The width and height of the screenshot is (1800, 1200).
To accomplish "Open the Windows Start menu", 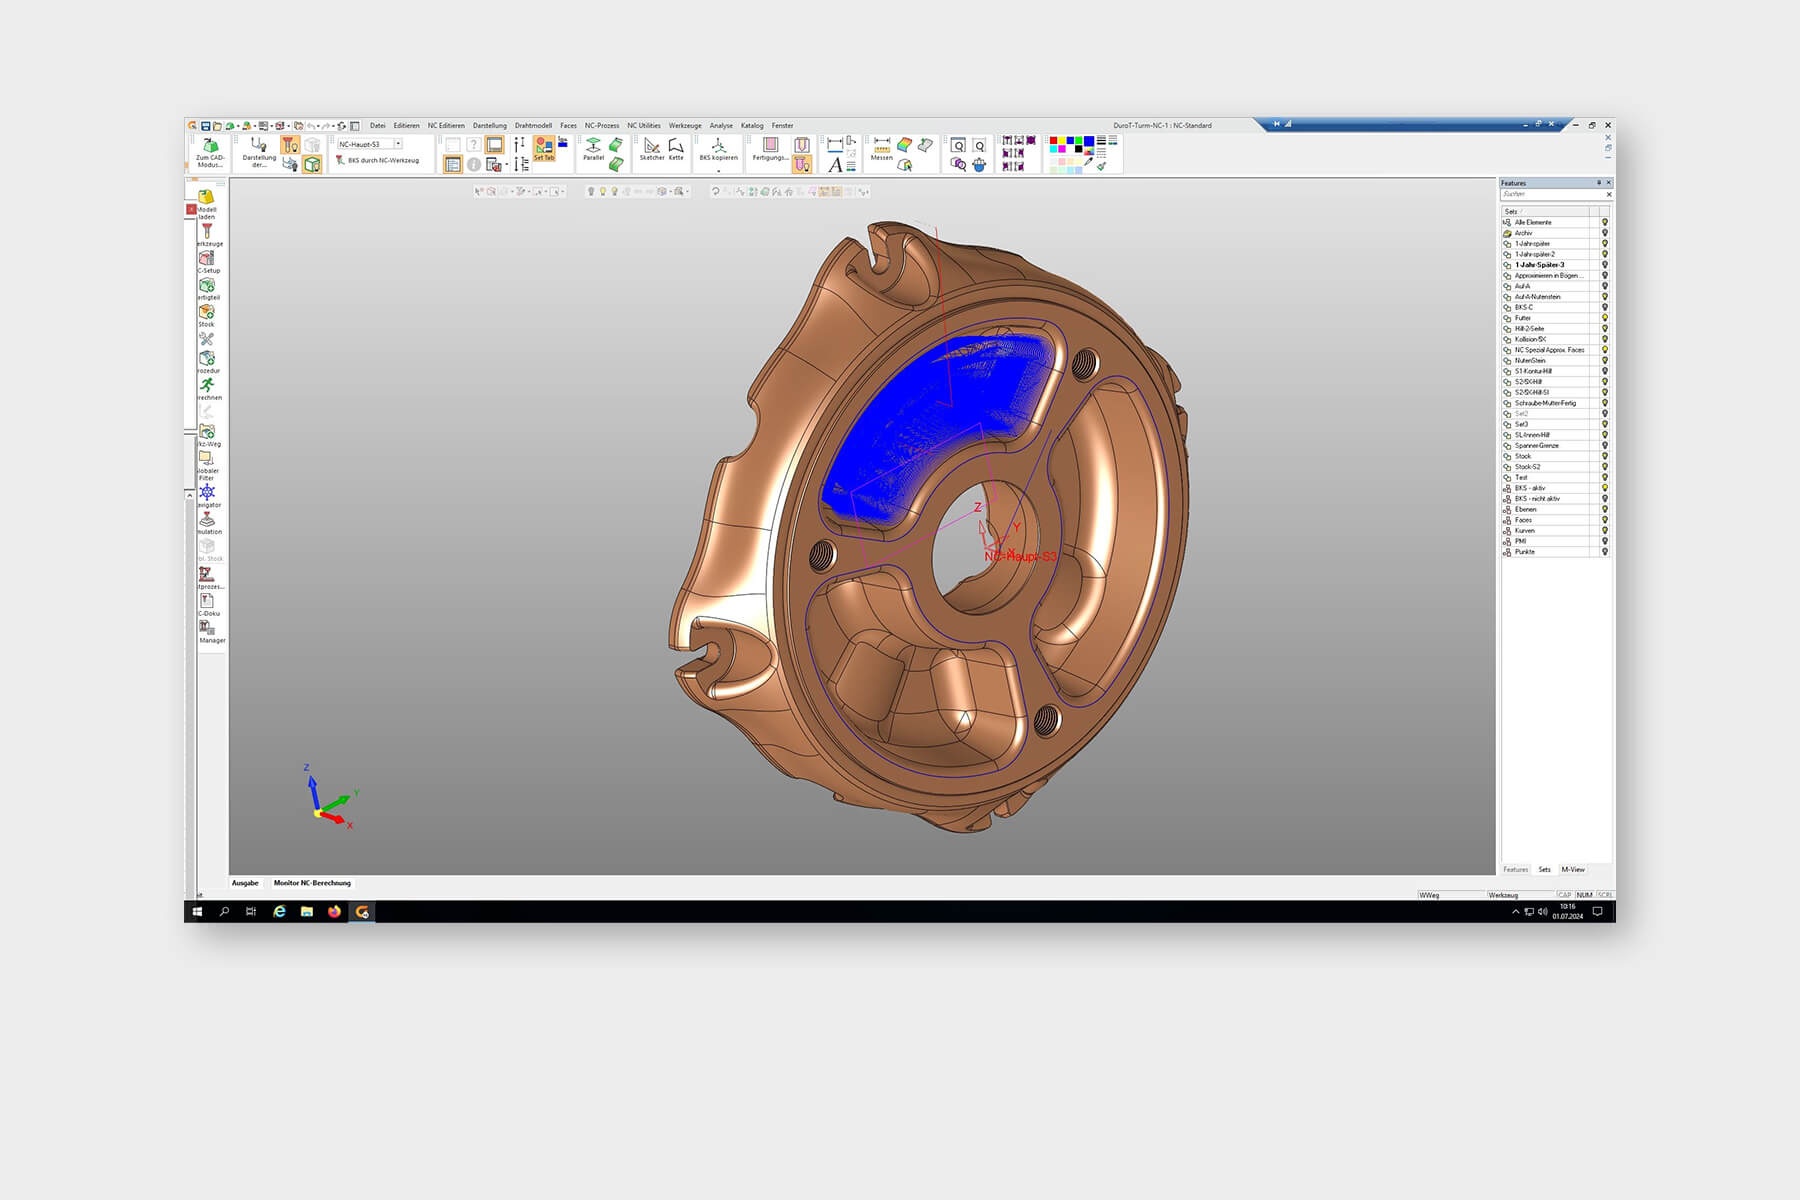I will pyautogui.click(x=197, y=912).
